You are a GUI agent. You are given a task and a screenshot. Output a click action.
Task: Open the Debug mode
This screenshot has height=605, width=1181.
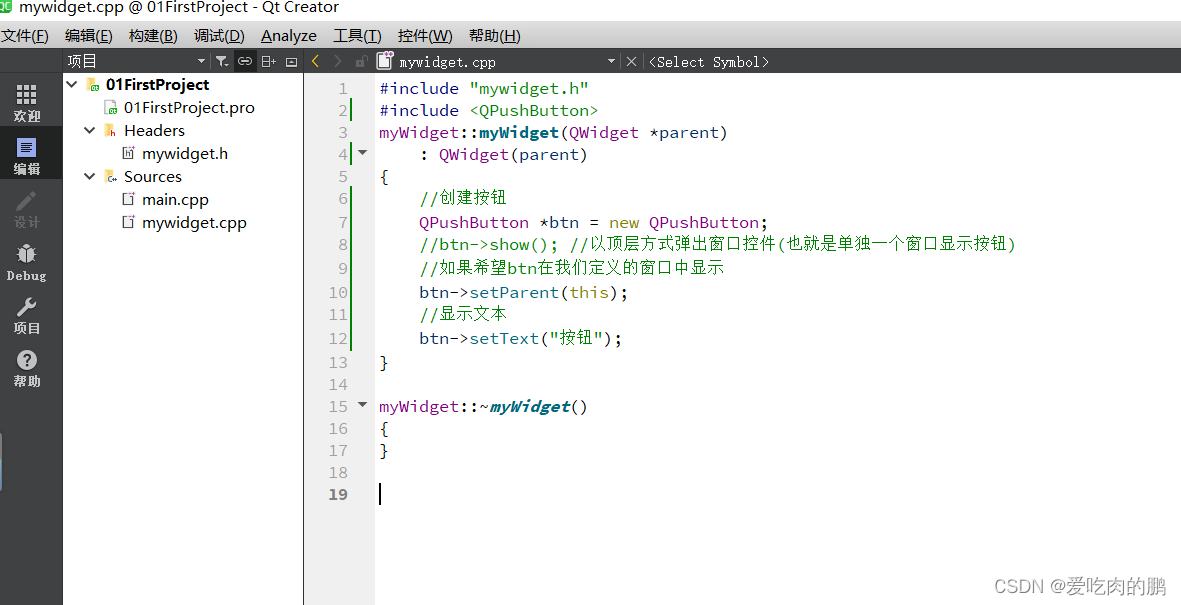26,262
